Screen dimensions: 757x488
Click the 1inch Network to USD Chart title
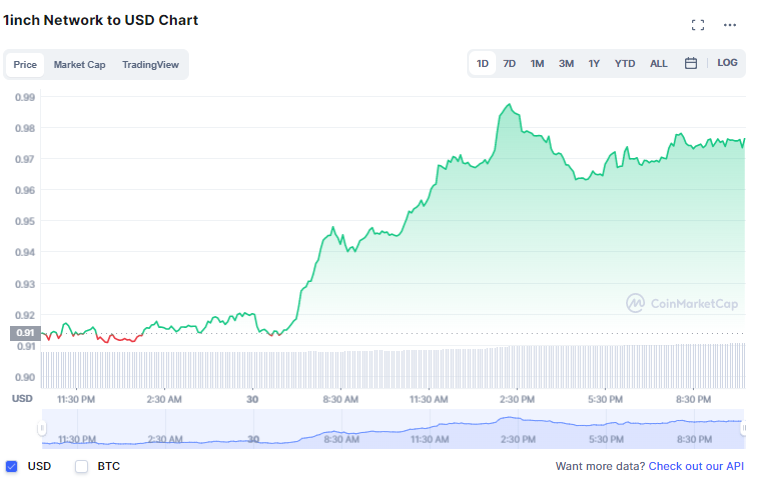tap(100, 20)
